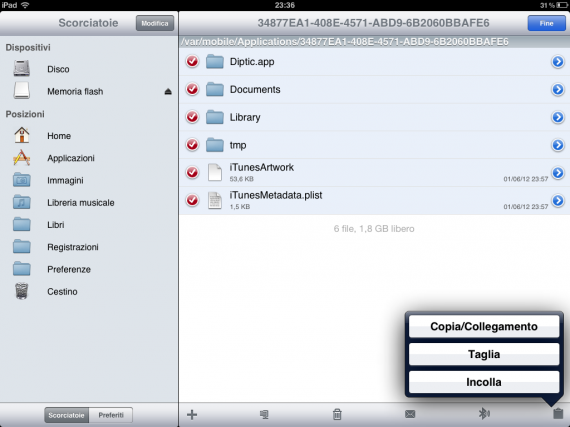
Task: Tap the path bar showing /var/mobile/Applications
Action: 374,42
